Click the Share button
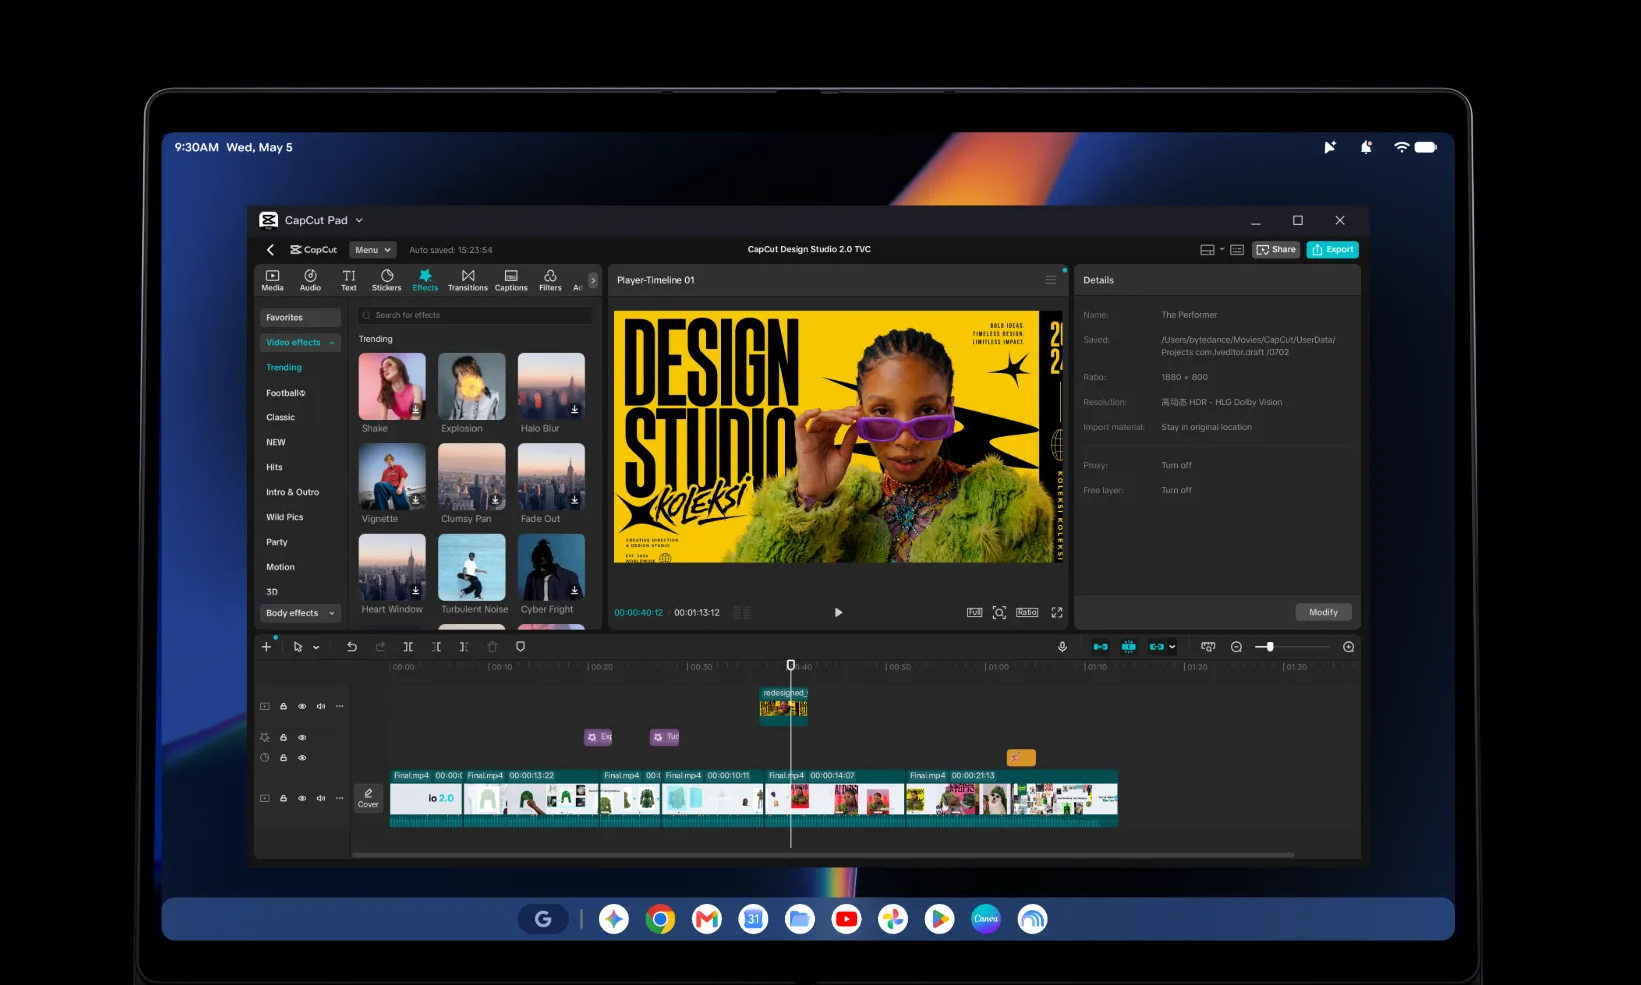The width and height of the screenshot is (1641, 985). tap(1276, 250)
